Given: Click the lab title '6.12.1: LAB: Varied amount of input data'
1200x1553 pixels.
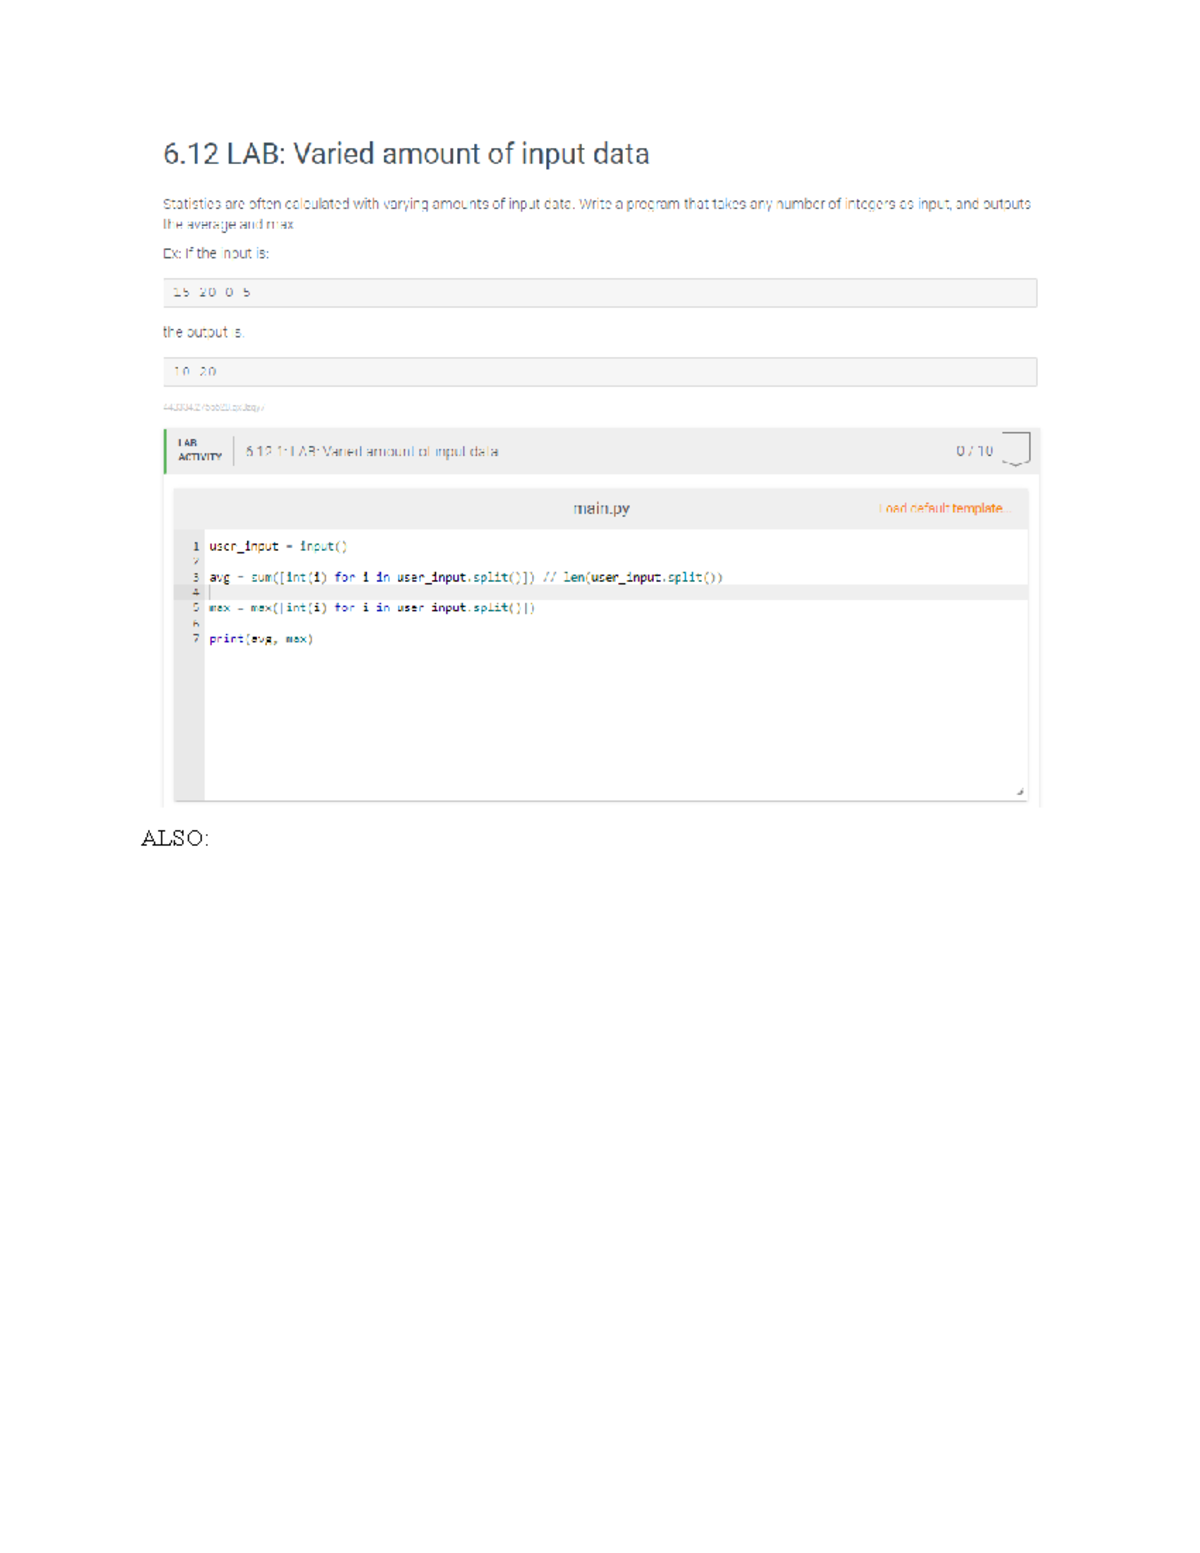Looking at the screenshot, I should pos(372,450).
